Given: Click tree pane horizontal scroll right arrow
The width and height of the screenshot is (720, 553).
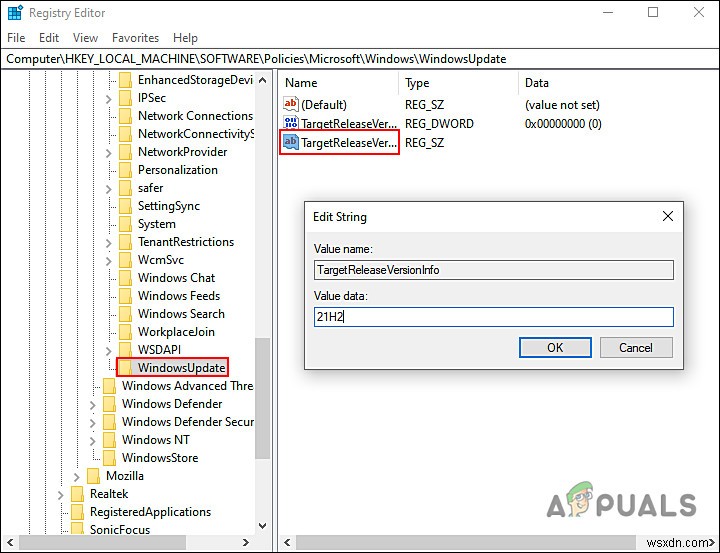Looking at the screenshot, I should [246, 543].
